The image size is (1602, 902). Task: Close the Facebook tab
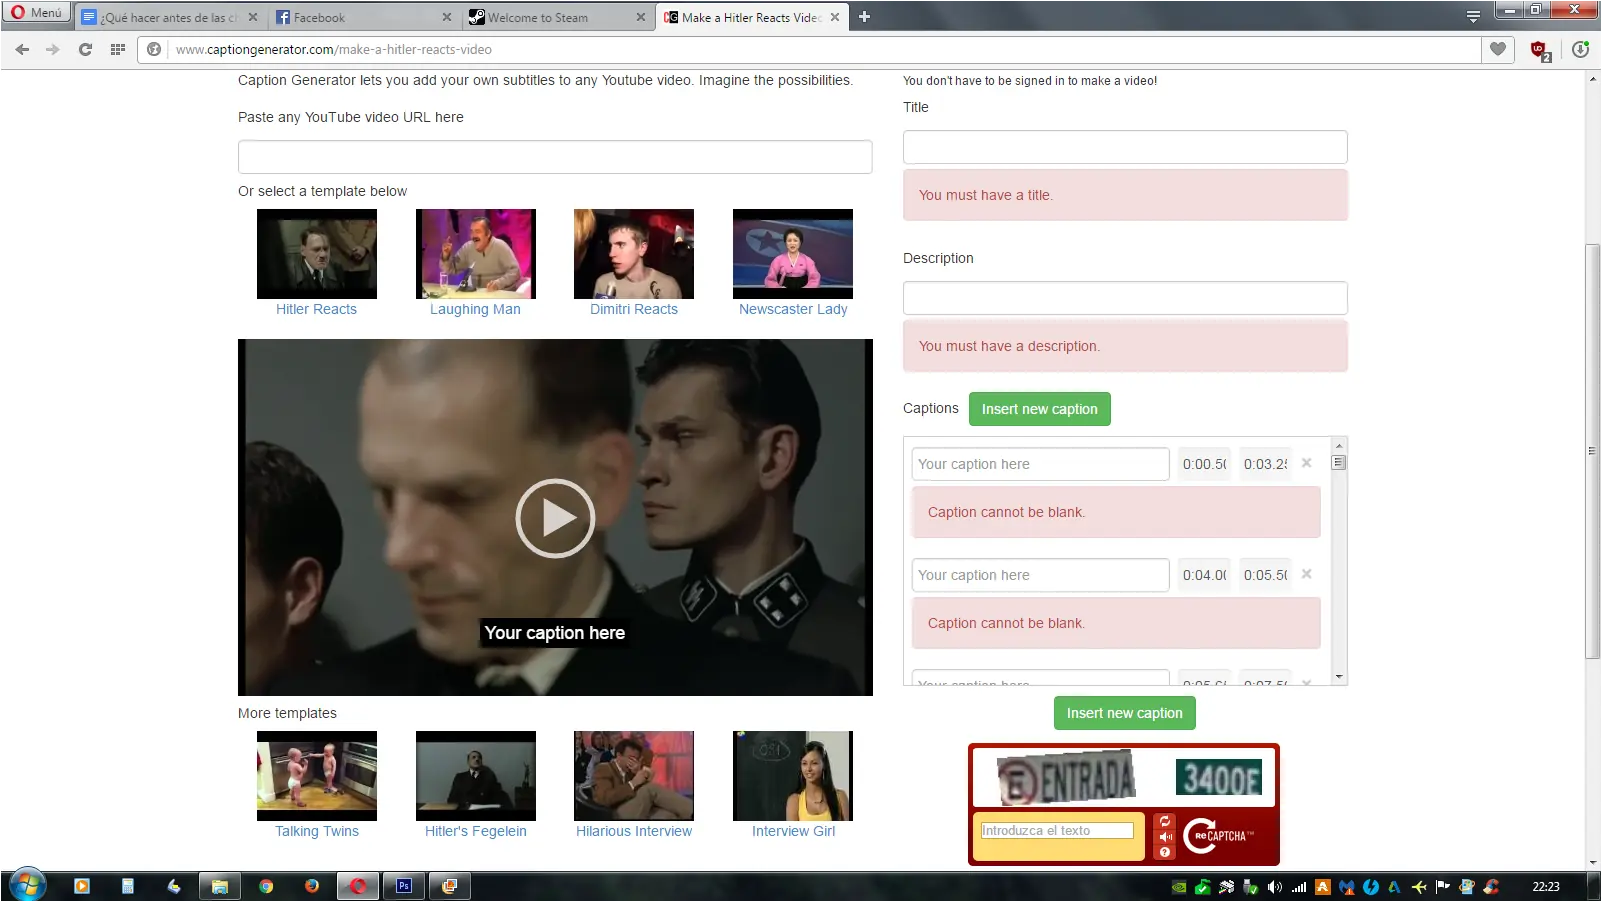pyautogui.click(x=446, y=17)
